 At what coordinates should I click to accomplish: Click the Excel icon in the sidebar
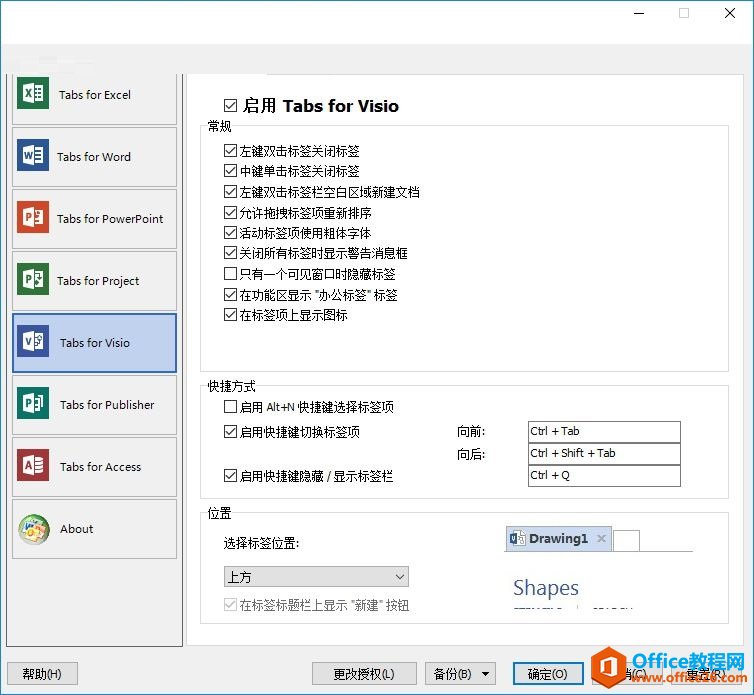[33, 93]
